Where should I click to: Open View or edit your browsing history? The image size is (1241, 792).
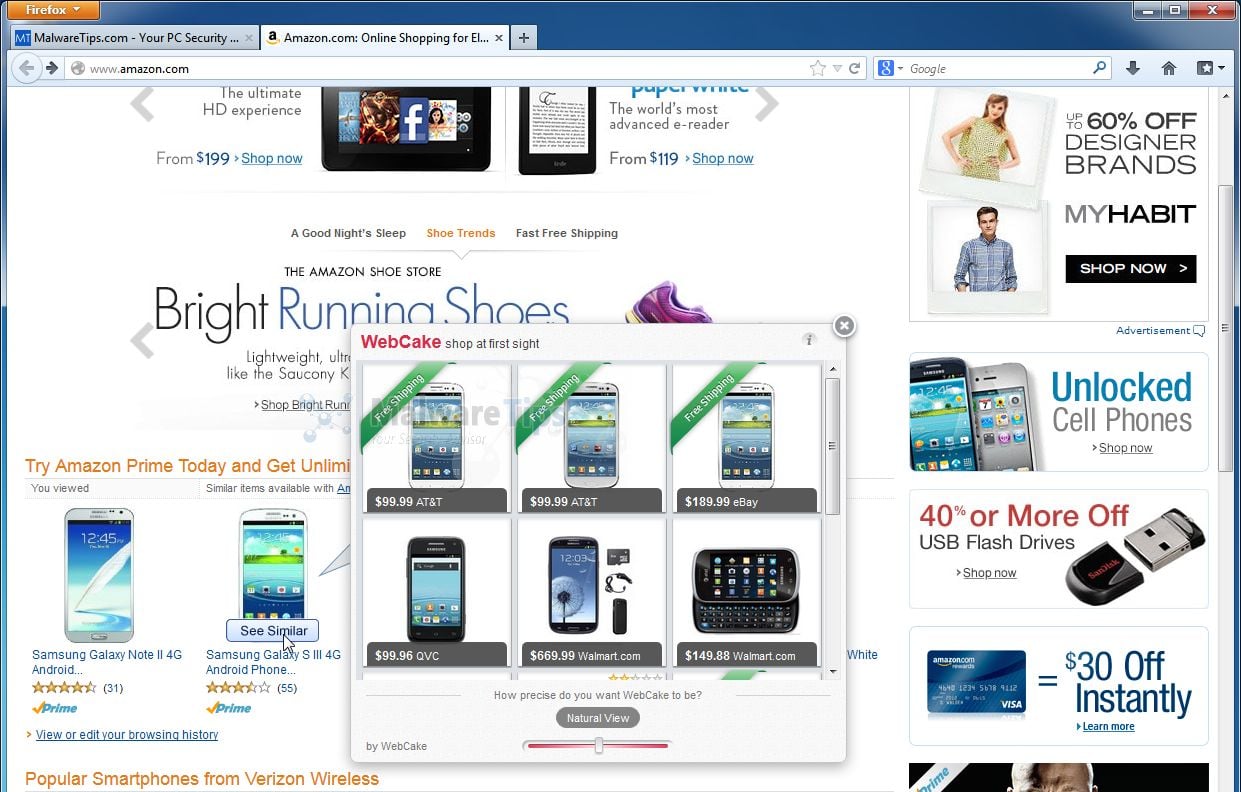(127, 735)
